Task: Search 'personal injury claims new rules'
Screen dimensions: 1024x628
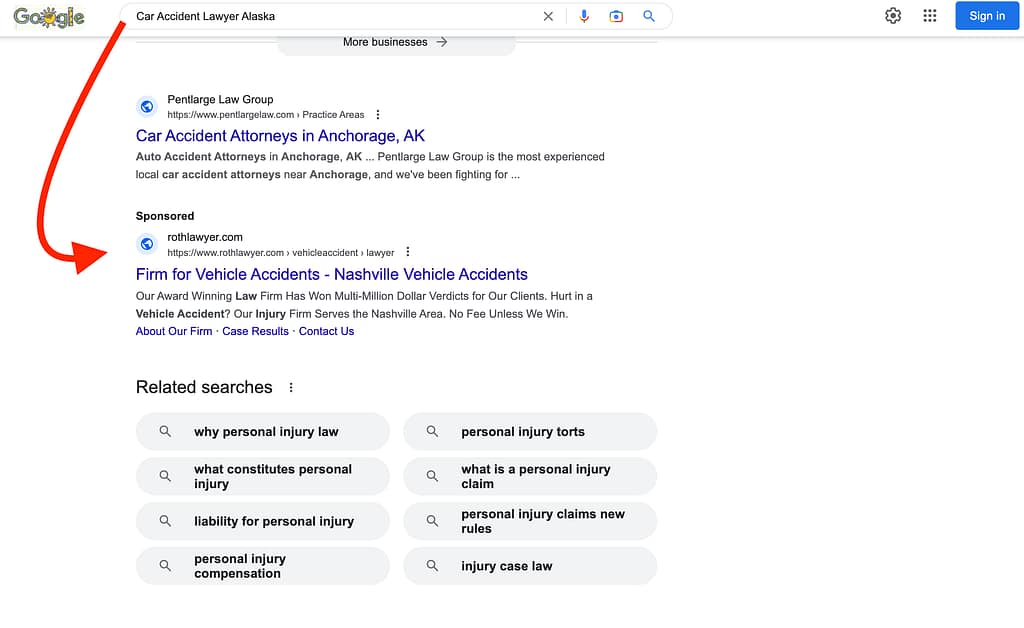Action: (530, 521)
